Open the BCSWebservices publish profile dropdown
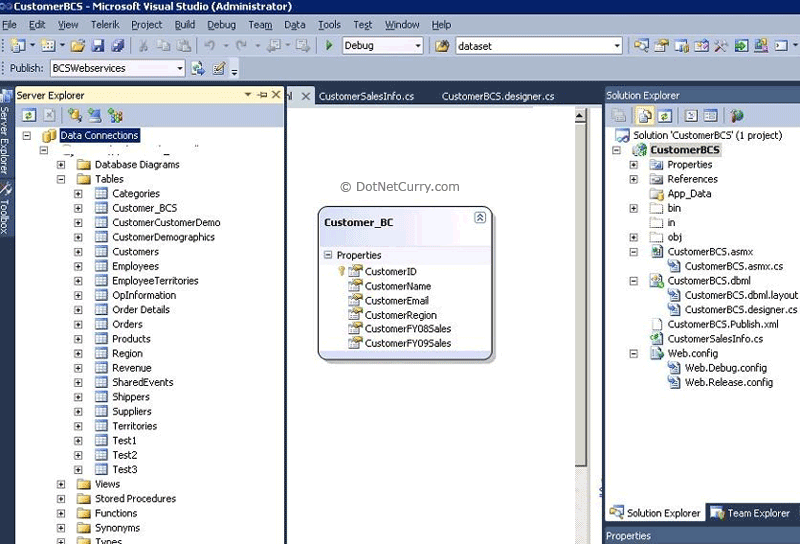800x544 pixels. pyautogui.click(x=180, y=68)
